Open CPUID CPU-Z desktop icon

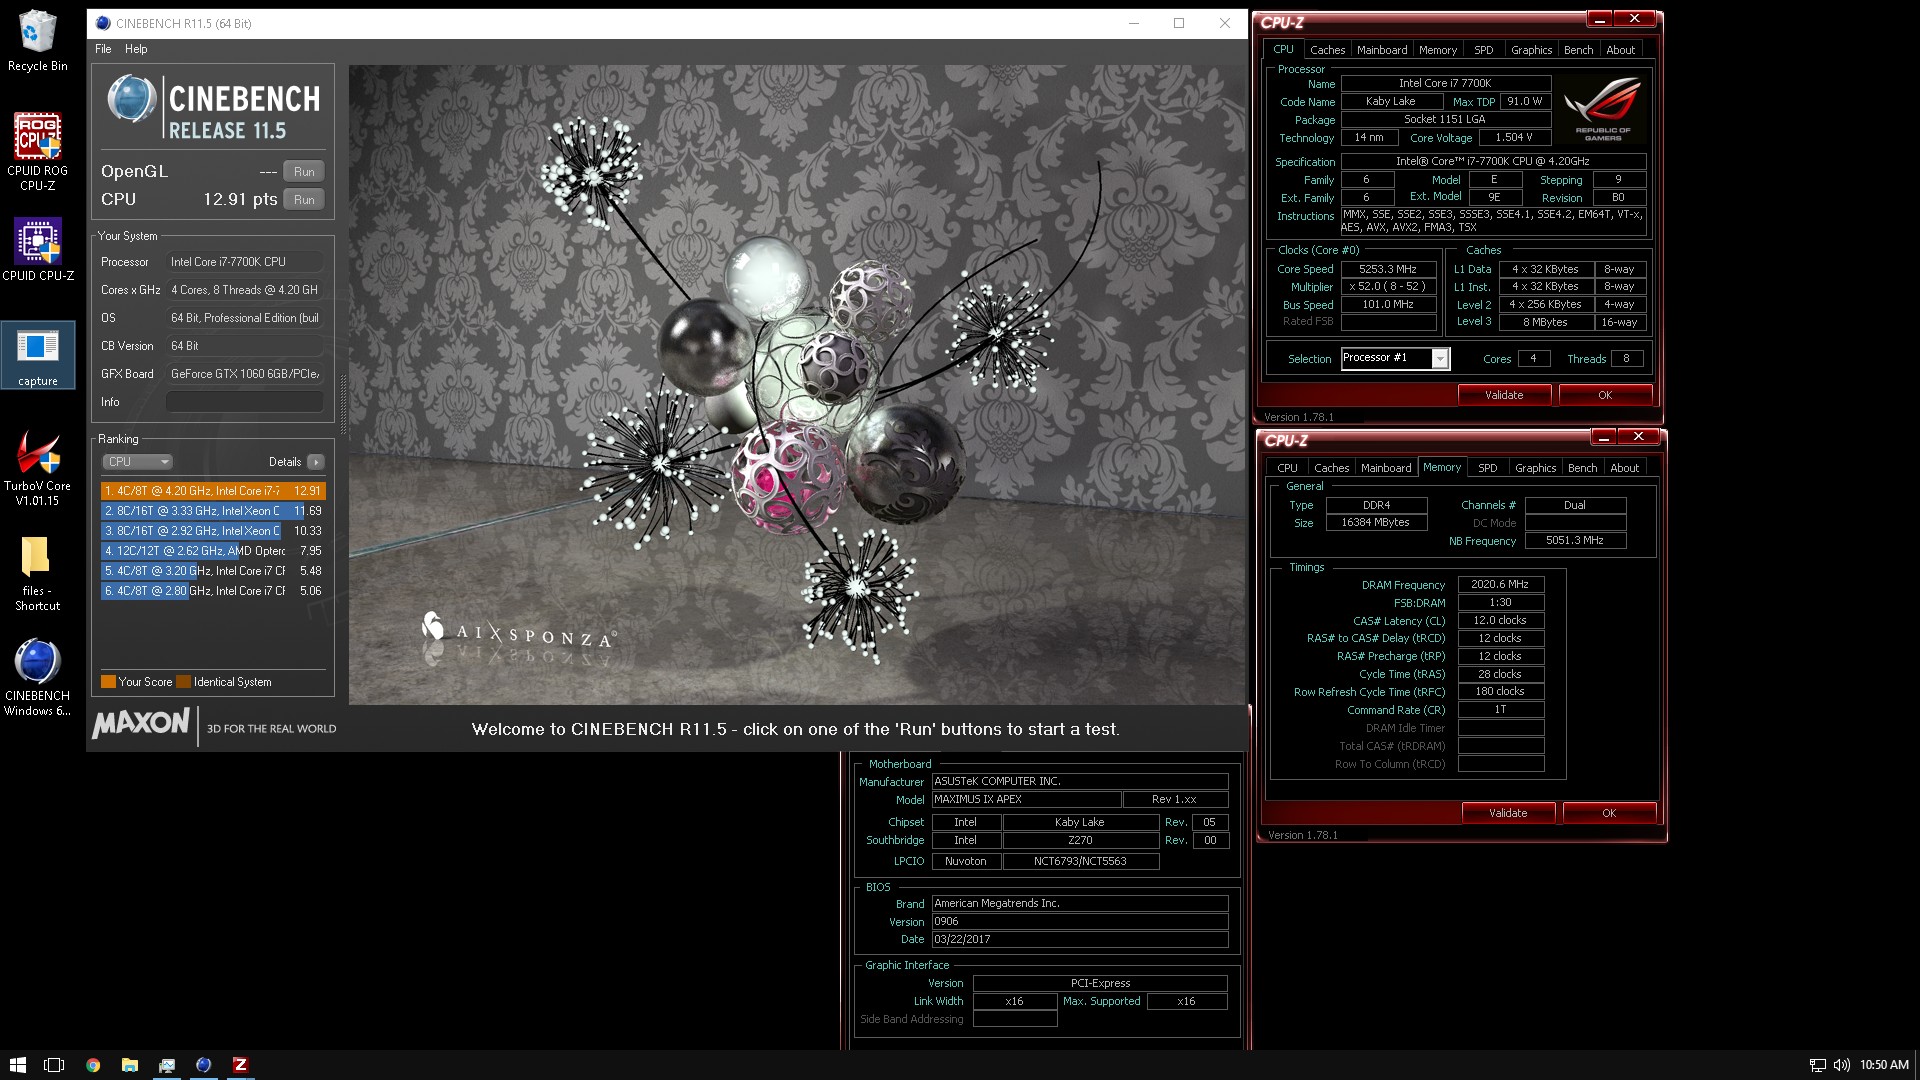[x=37, y=250]
